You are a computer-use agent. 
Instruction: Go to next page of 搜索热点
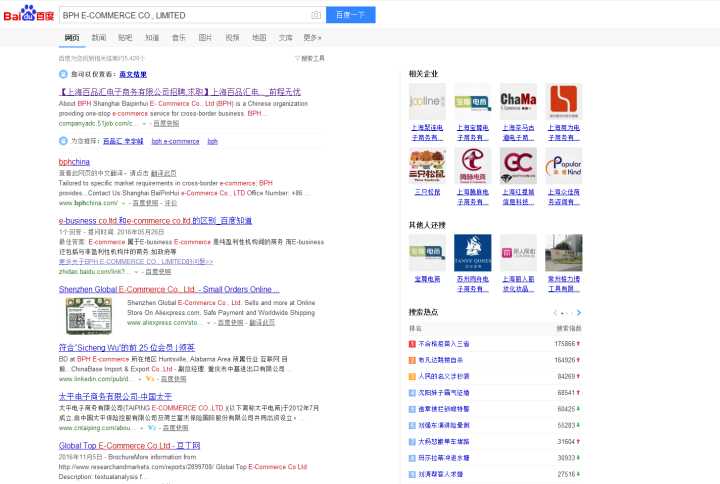[x=579, y=313]
